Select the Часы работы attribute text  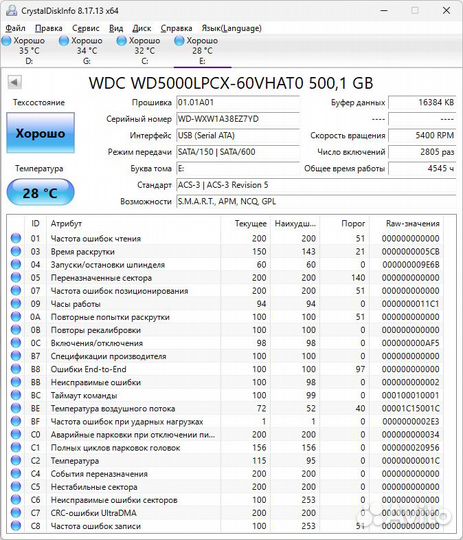click(x=76, y=304)
